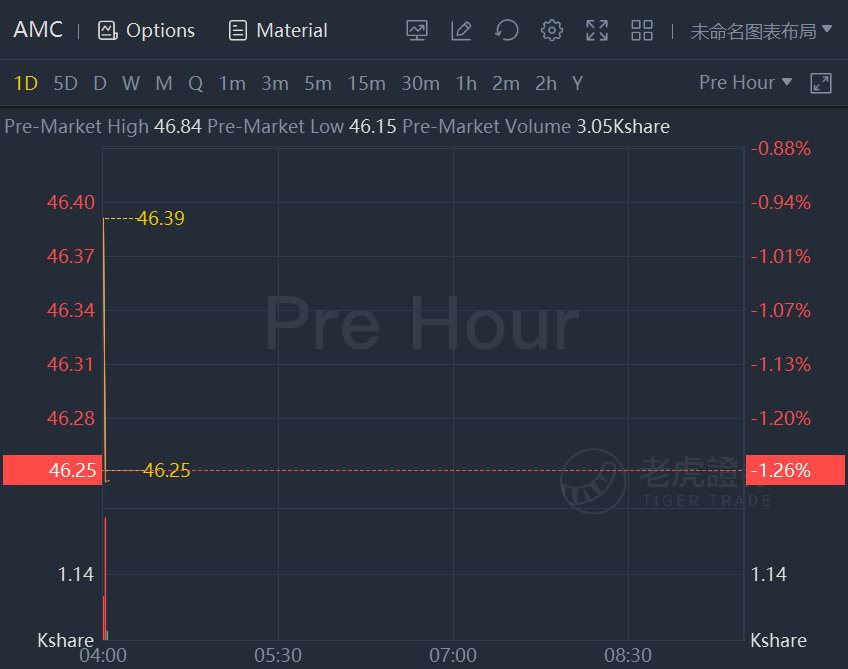Select the W weekly interval
The height and width of the screenshot is (669, 848).
(x=131, y=83)
